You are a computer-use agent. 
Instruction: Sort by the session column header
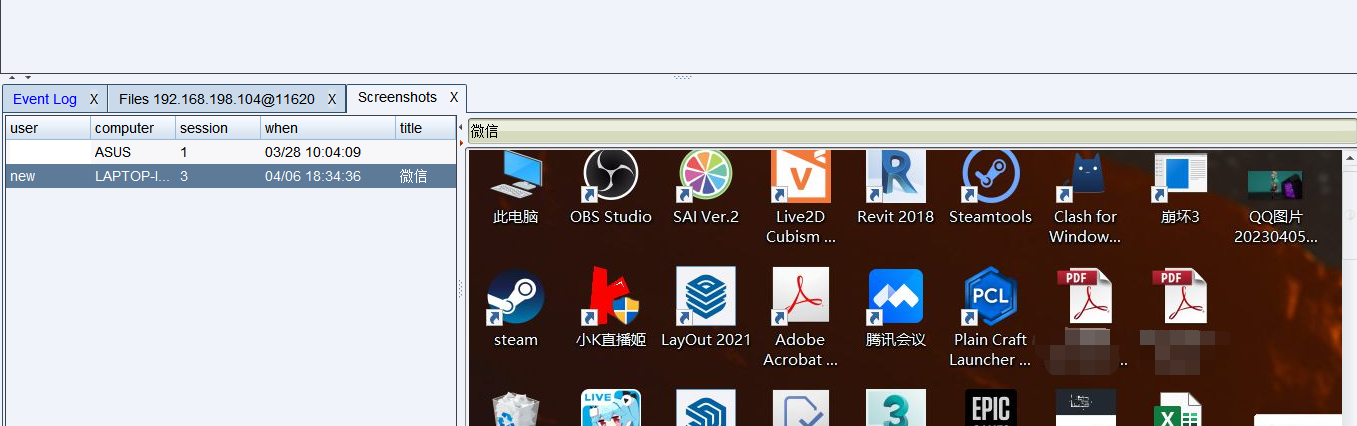[218, 128]
